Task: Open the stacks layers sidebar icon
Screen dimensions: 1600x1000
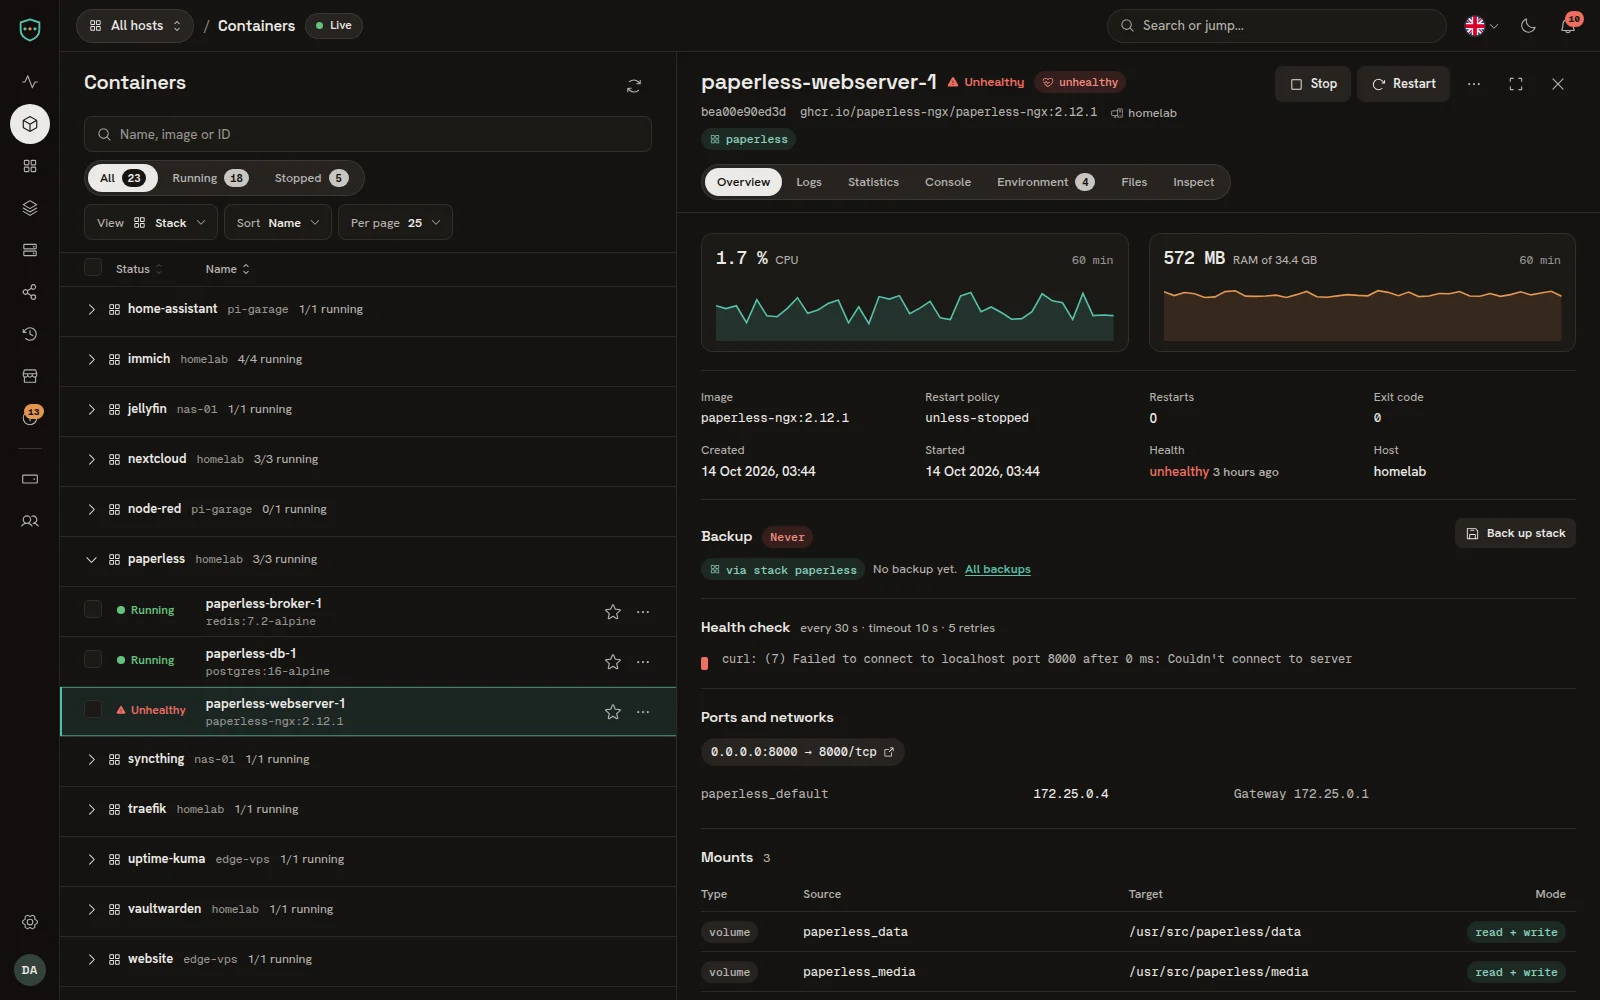Action: tap(30, 208)
